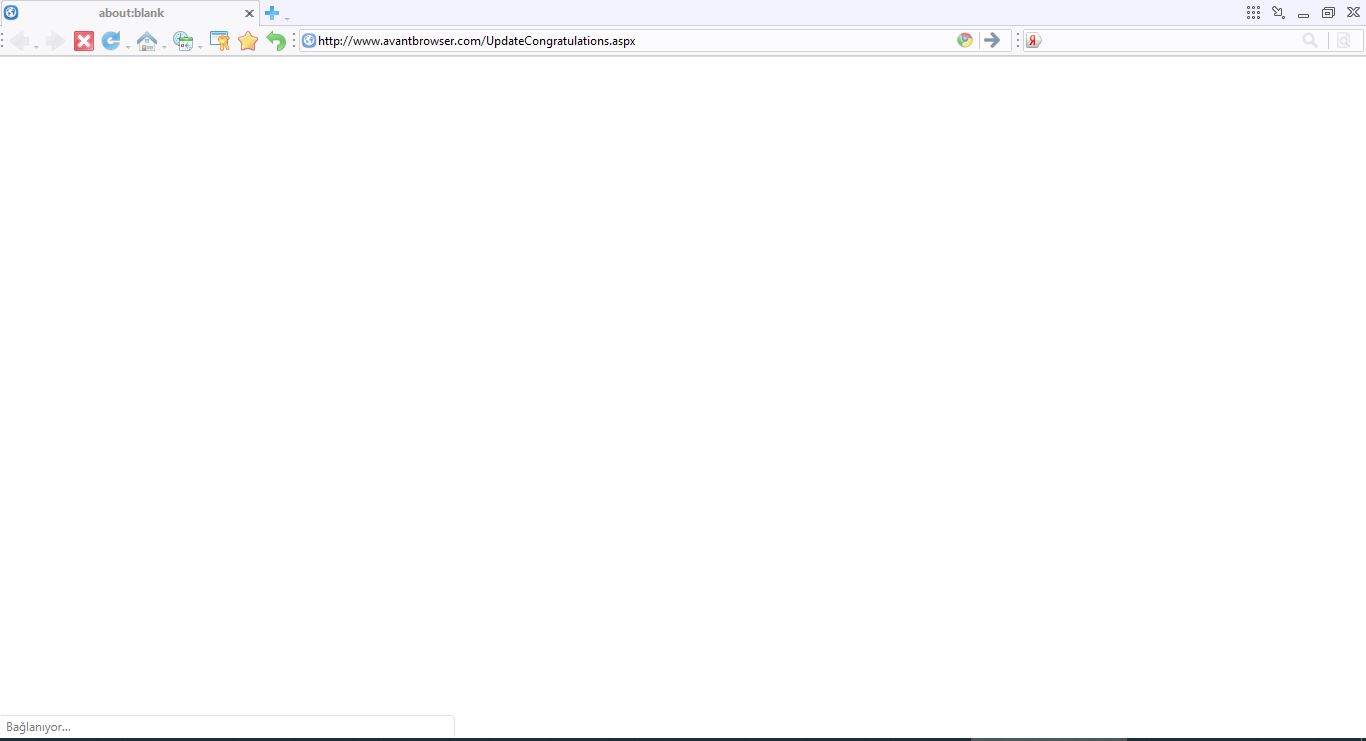1366x741 pixels.
Task: Click the Go arrow button
Action: 992,41
